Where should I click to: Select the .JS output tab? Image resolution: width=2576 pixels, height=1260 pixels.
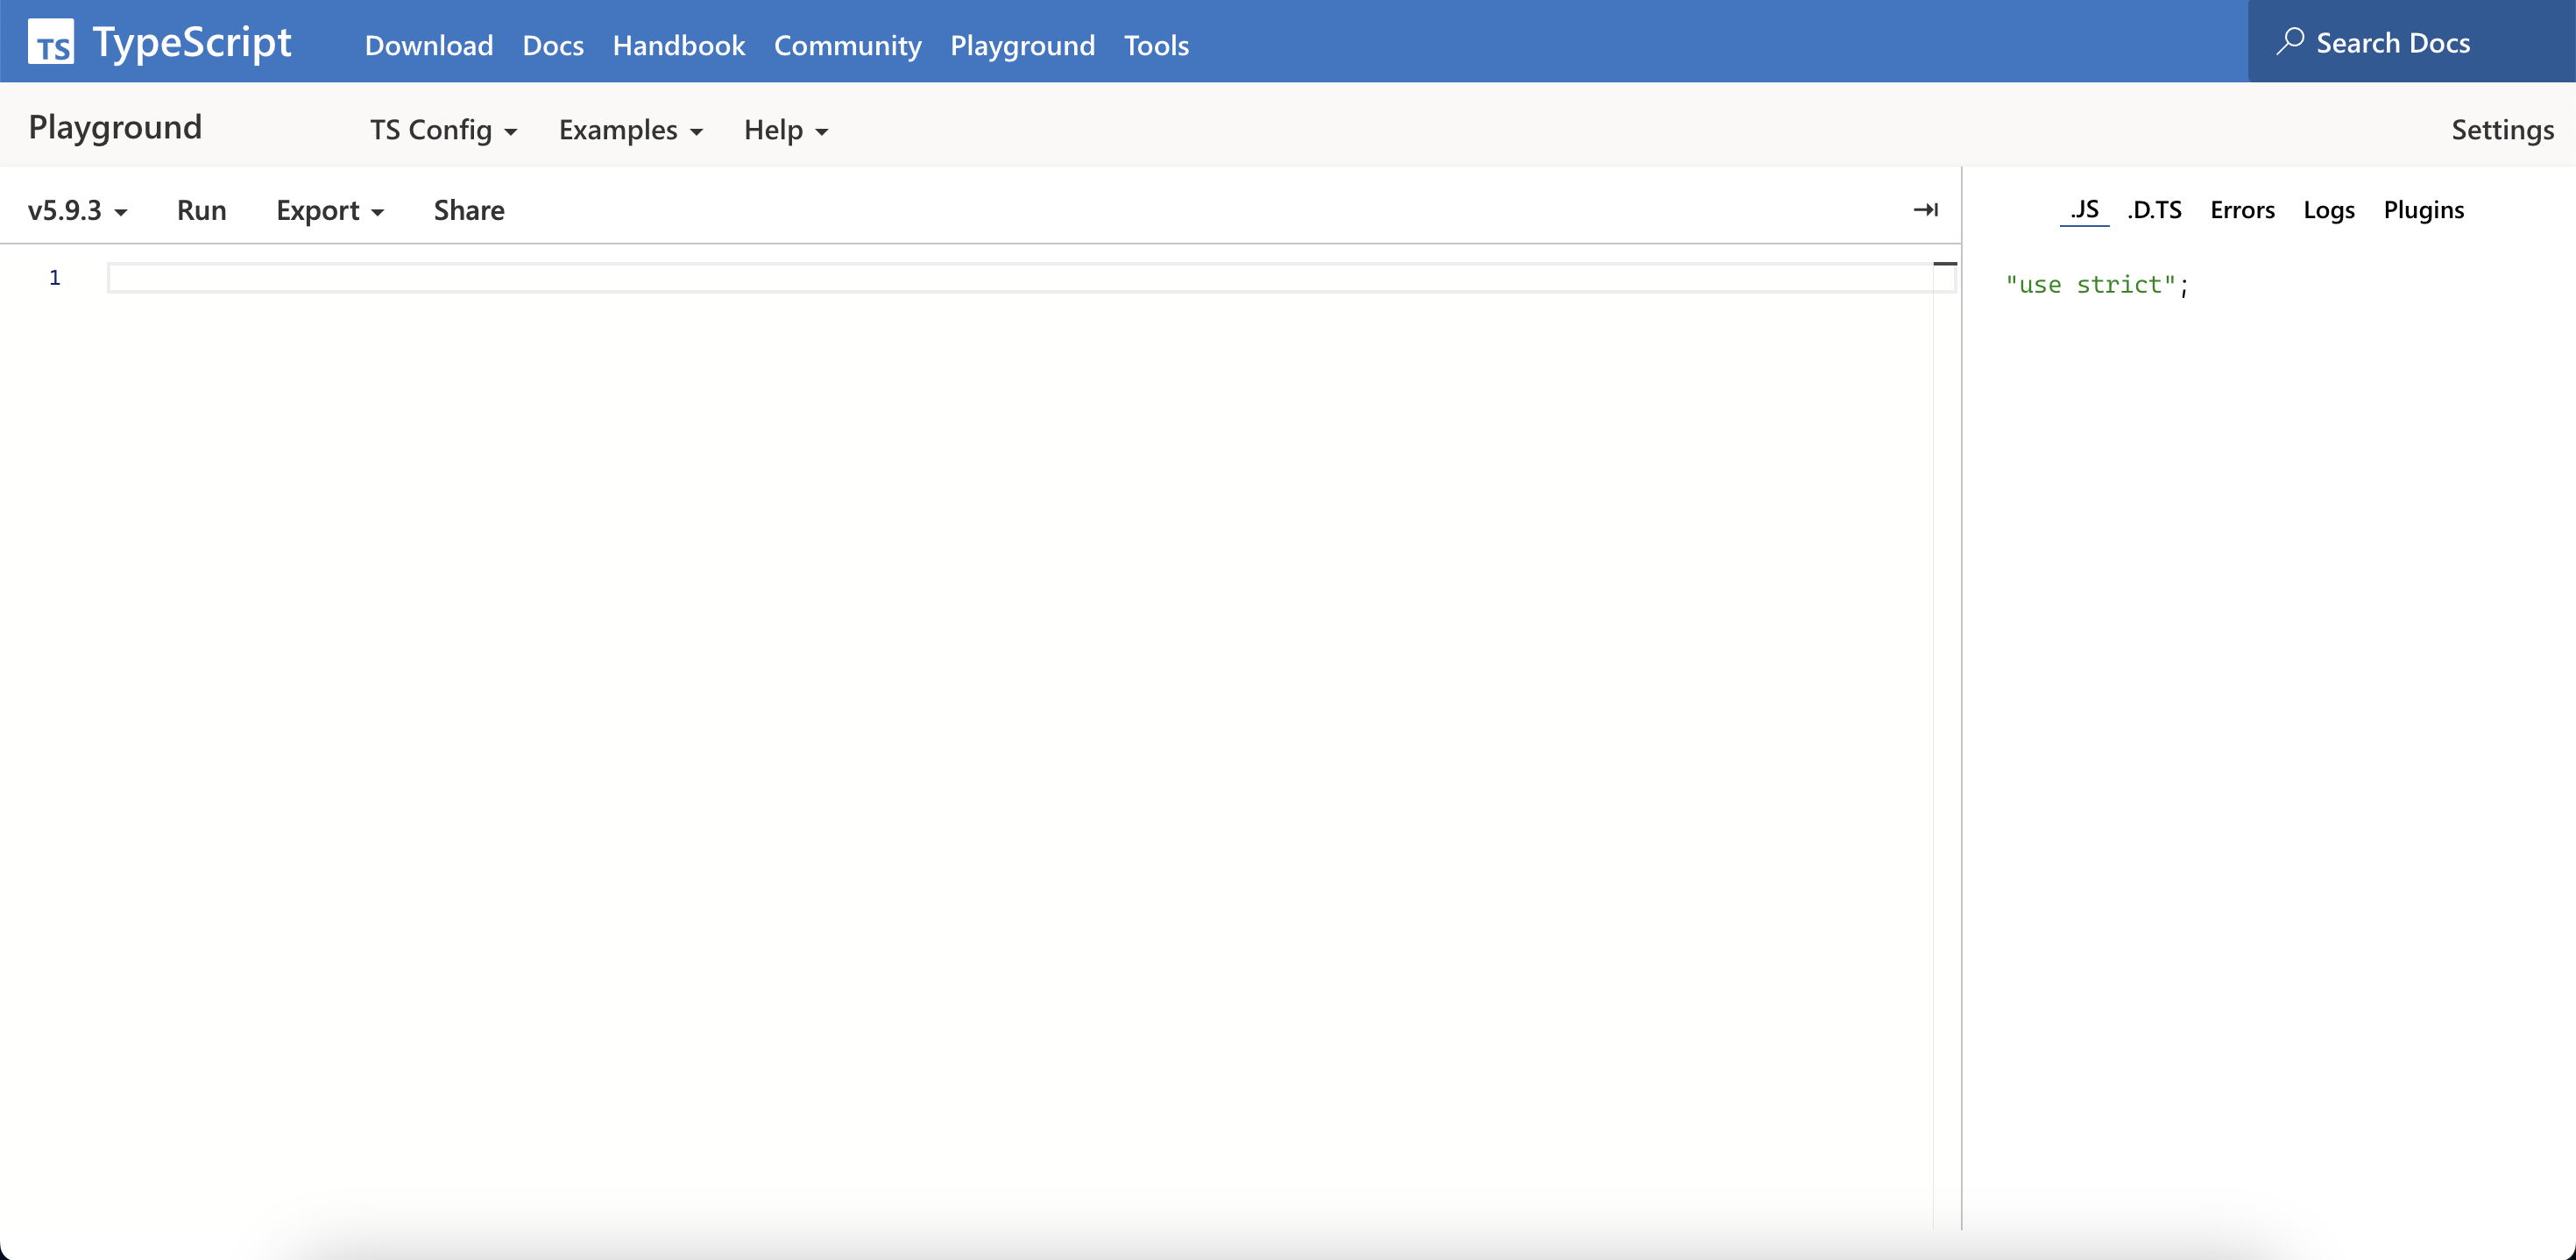point(2084,210)
